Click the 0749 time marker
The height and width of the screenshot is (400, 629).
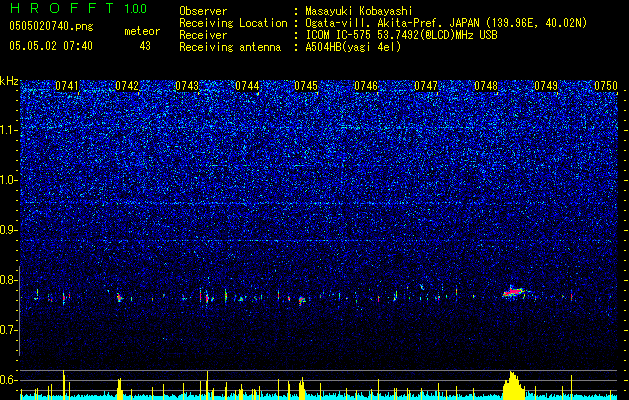(x=546, y=86)
